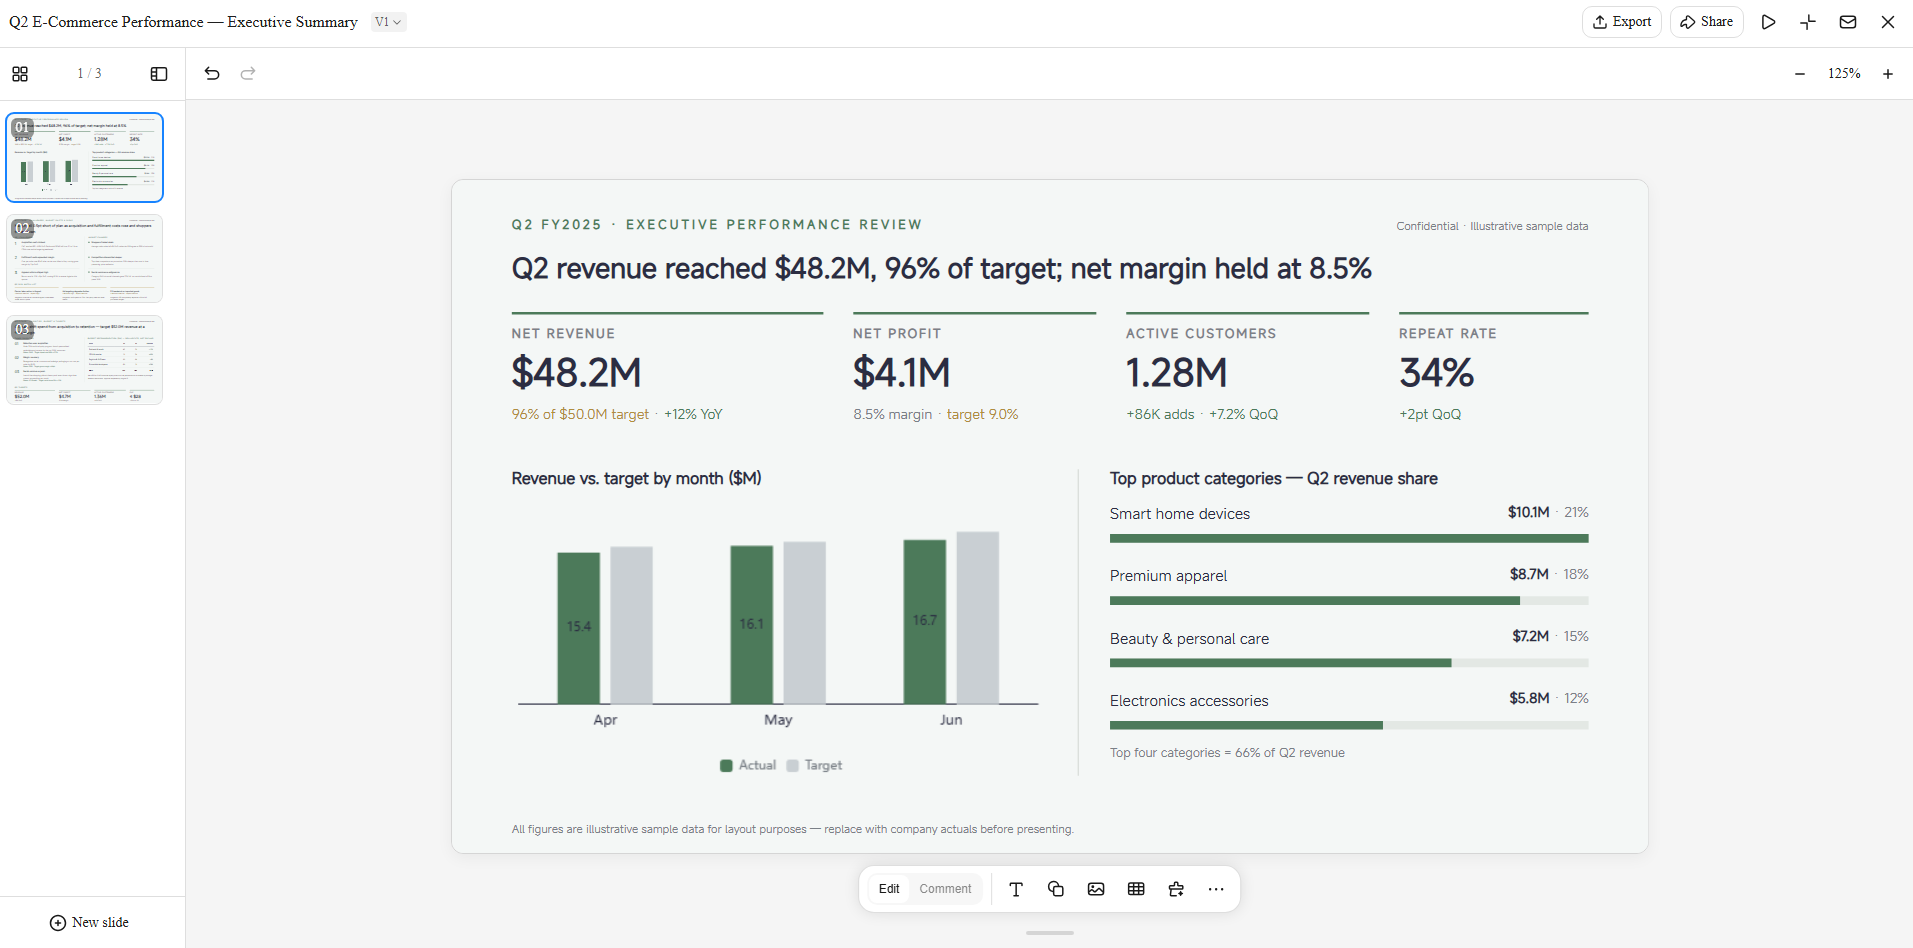
Task: Open the mail envelope icon
Action: (x=1848, y=22)
